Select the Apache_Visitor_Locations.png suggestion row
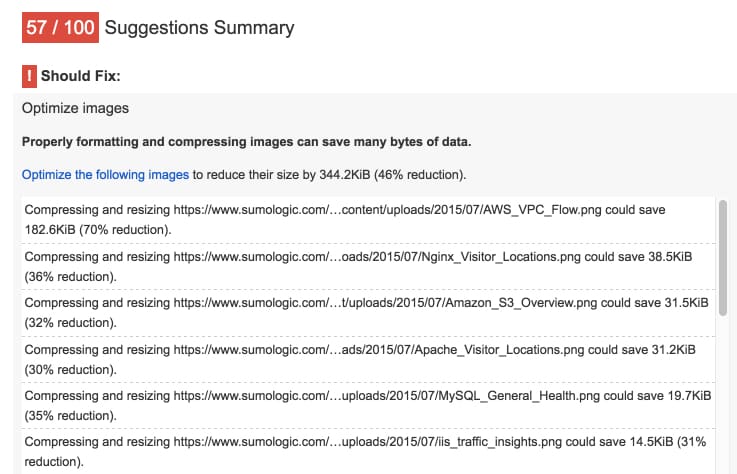The height and width of the screenshot is (474, 737). click(x=368, y=359)
